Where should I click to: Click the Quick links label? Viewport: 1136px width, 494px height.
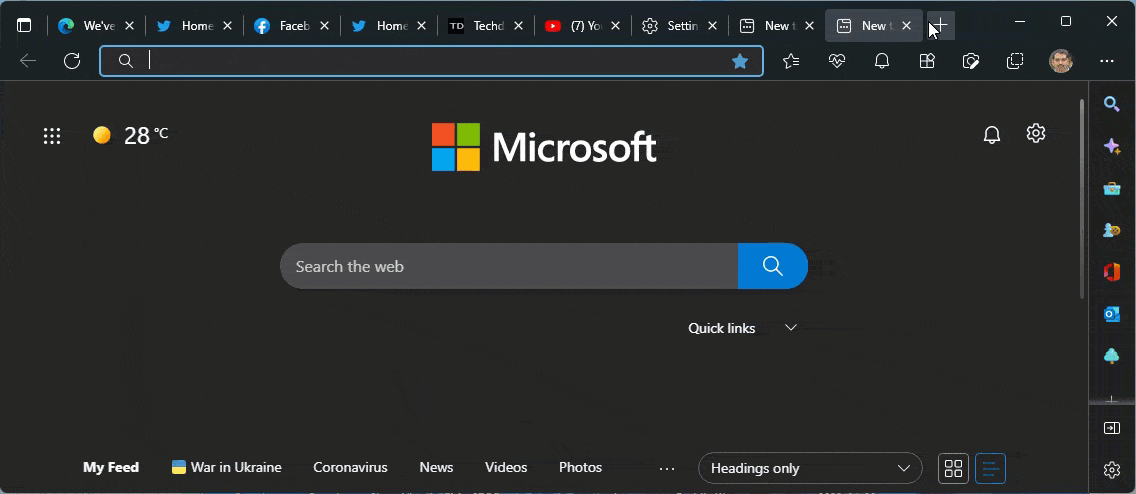pyautogui.click(x=722, y=328)
